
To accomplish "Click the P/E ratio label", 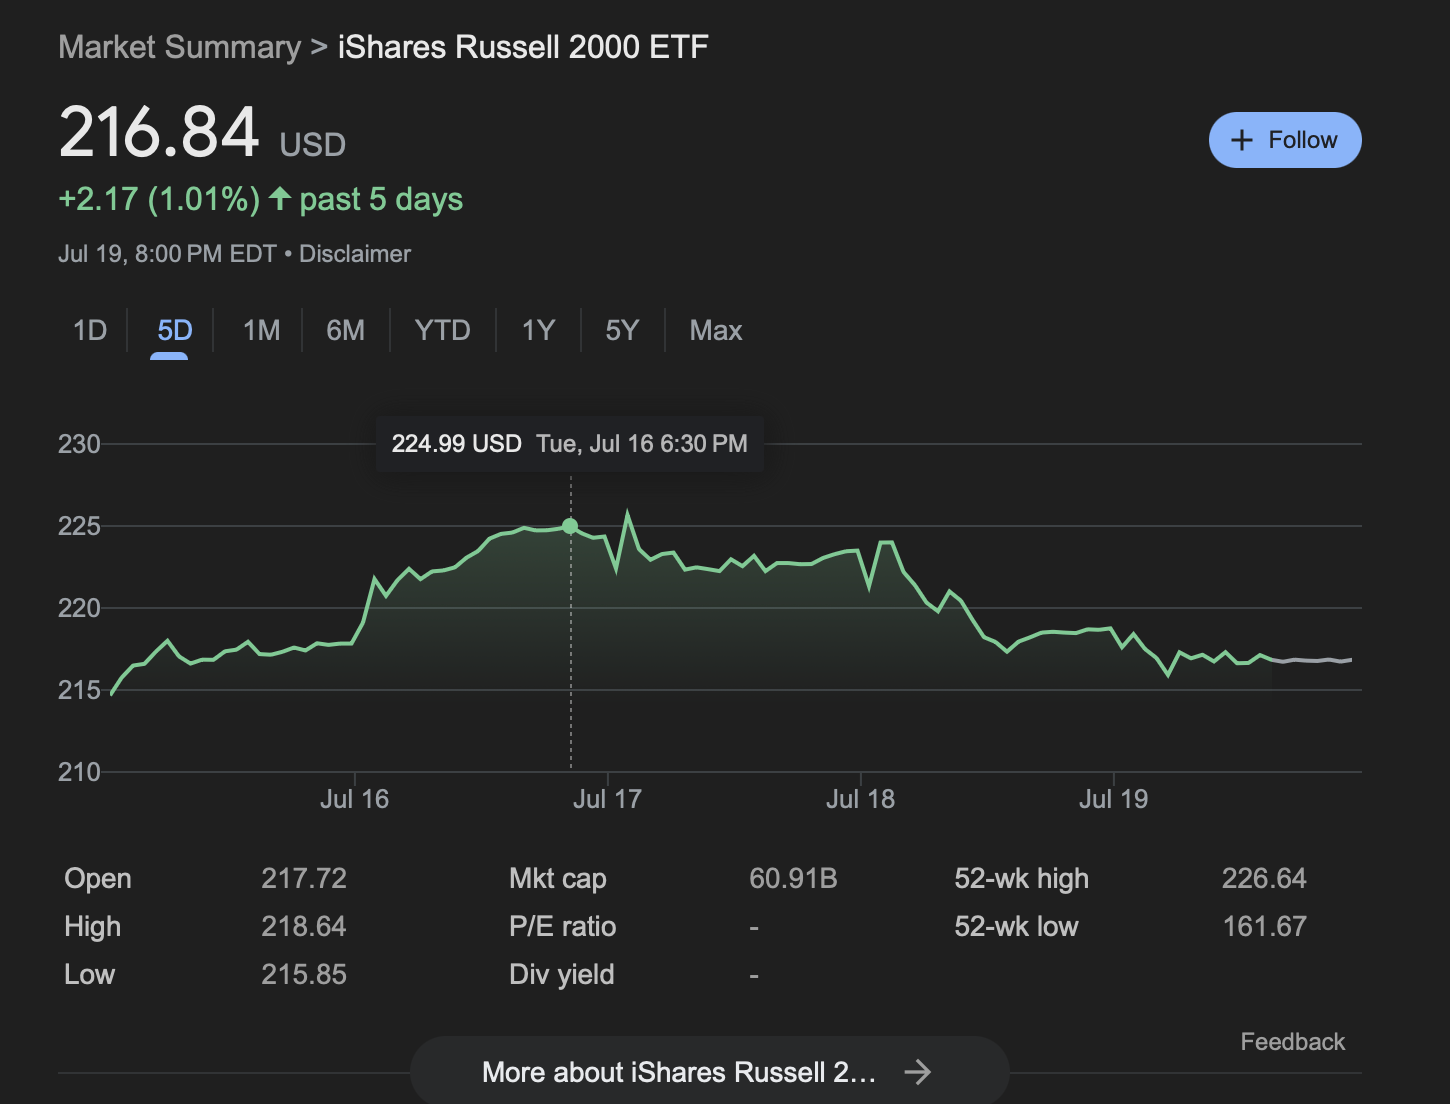I will pos(562,926).
